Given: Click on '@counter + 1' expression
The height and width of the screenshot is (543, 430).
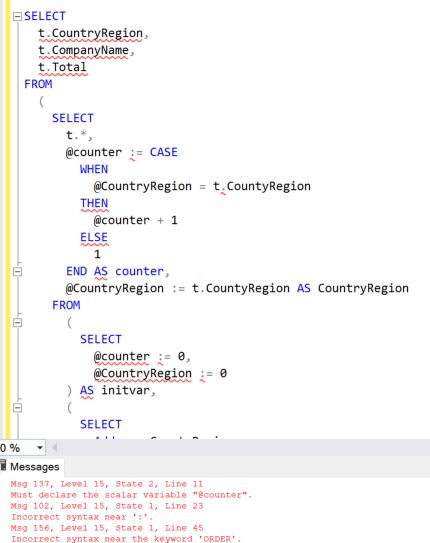Looking at the screenshot, I should coord(136,220).
